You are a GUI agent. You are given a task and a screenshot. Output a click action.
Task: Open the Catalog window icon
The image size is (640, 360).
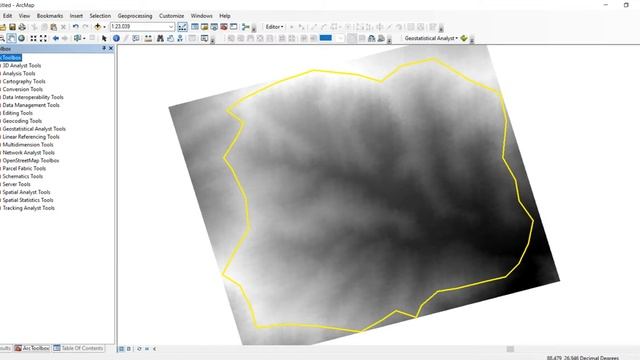tap(204, 27)
